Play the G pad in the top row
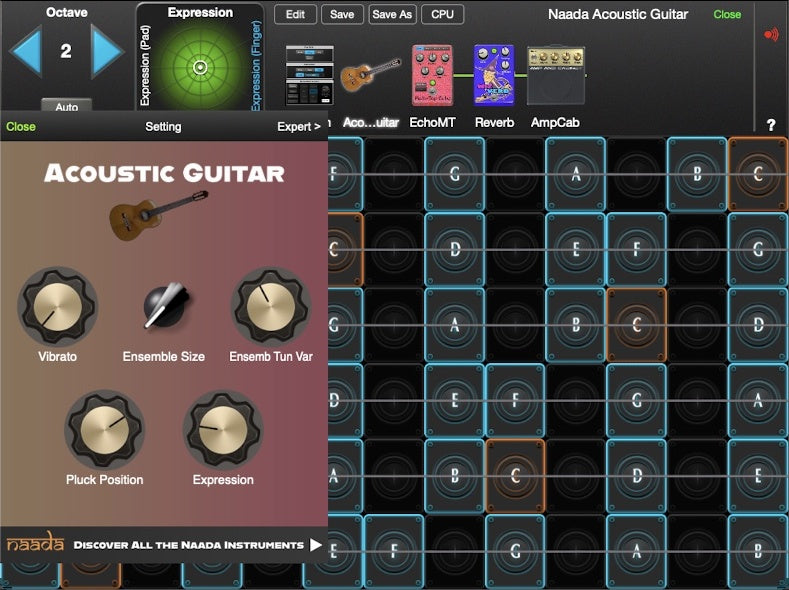Screen dimensions: 789x590 pyautogui.click(x=454, y=174)
